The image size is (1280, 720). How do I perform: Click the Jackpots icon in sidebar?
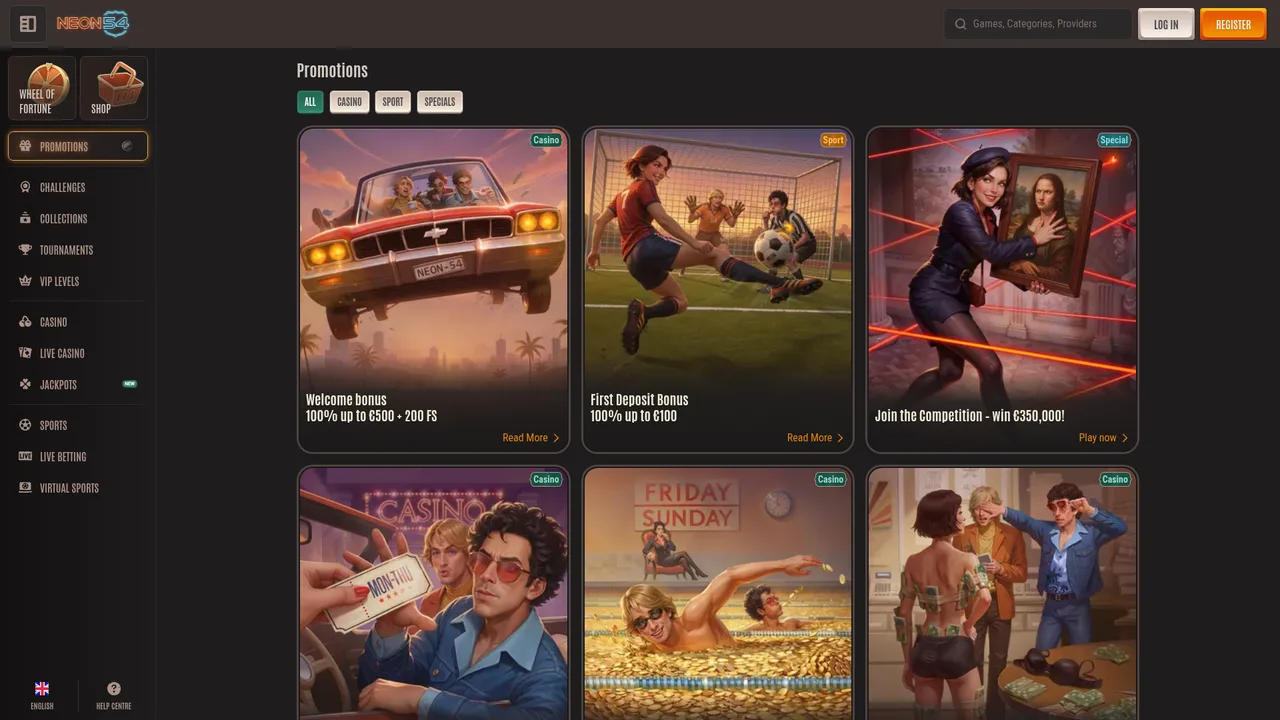click(x=25, y=384)
